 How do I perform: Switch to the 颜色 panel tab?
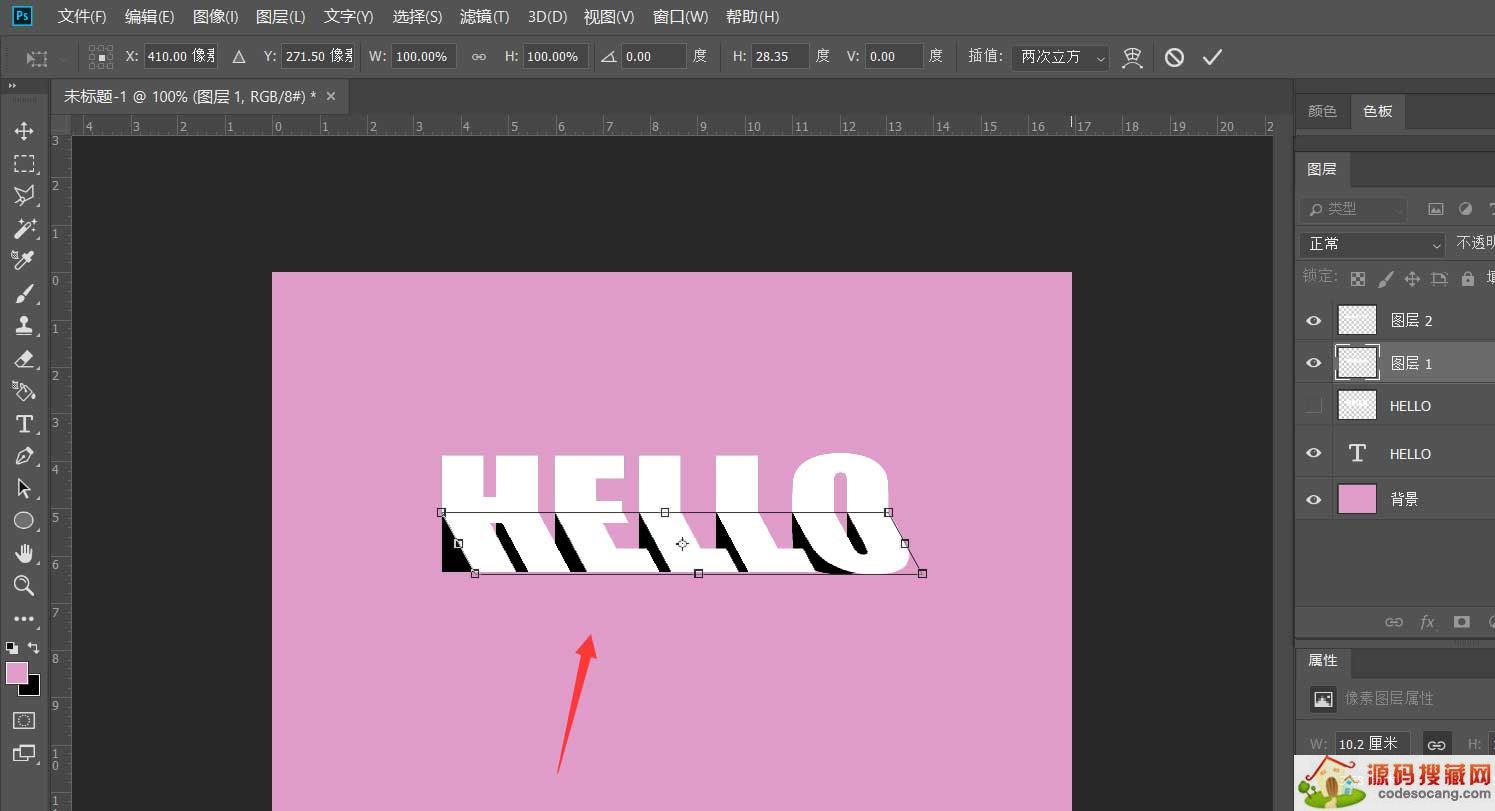(1322, 111)
